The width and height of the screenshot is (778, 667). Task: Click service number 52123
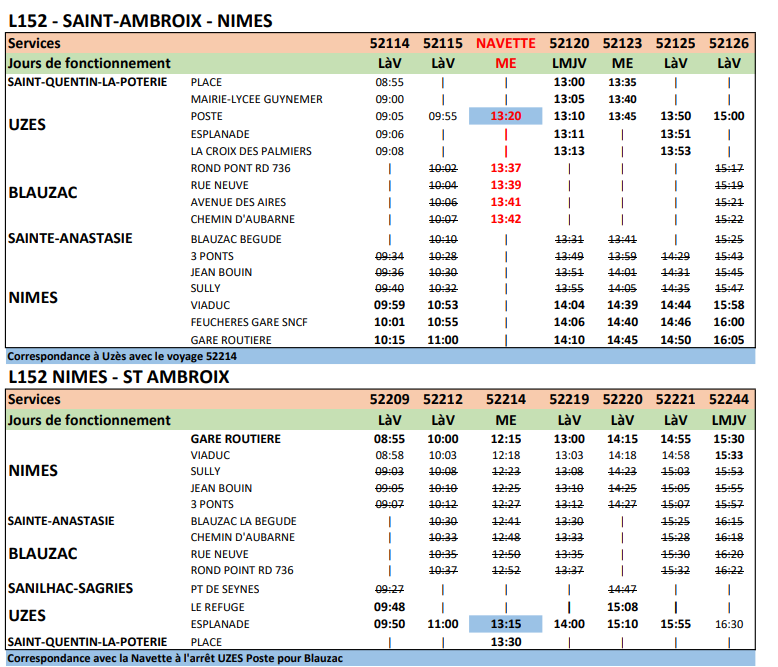pyautogui.click(x=622, y=44)
